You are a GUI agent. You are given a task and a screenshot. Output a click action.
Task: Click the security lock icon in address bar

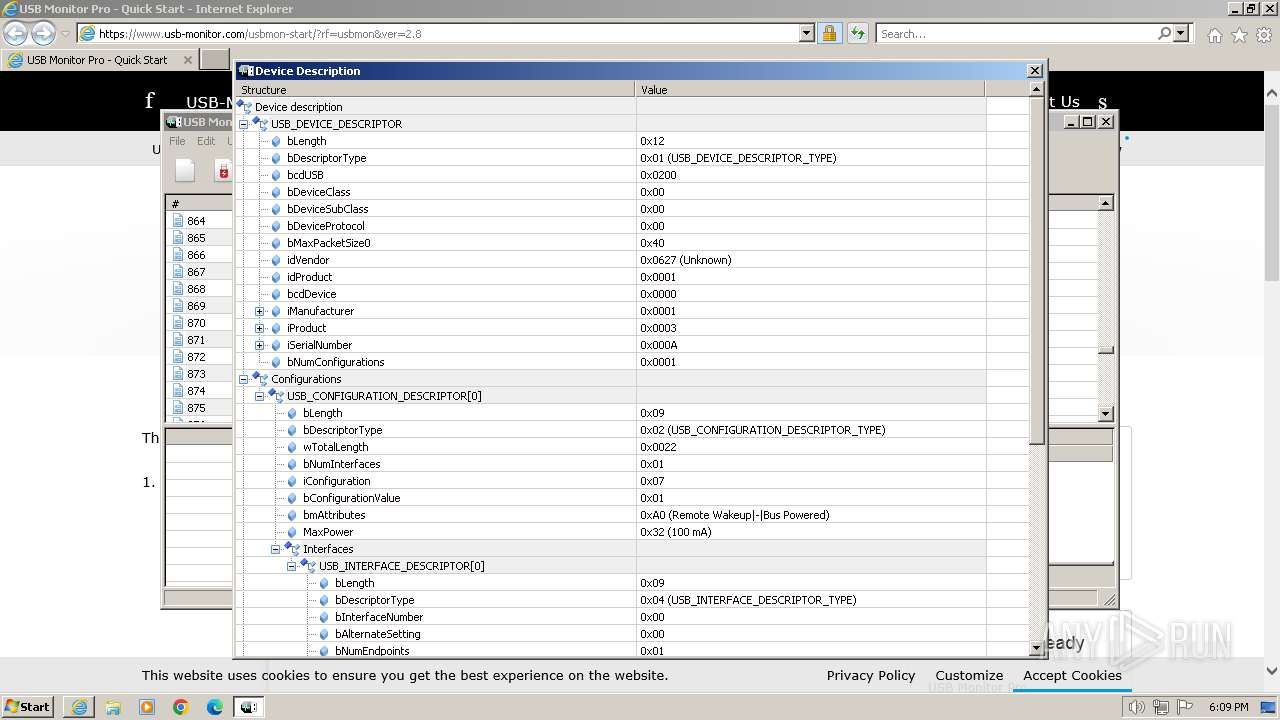[x=829, y=33]
